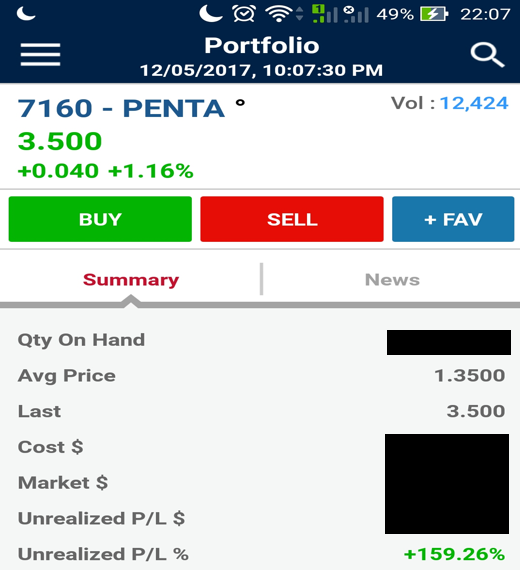
Task: Tap the 7160 - PENTA stock title
Action: pos(121,108)
